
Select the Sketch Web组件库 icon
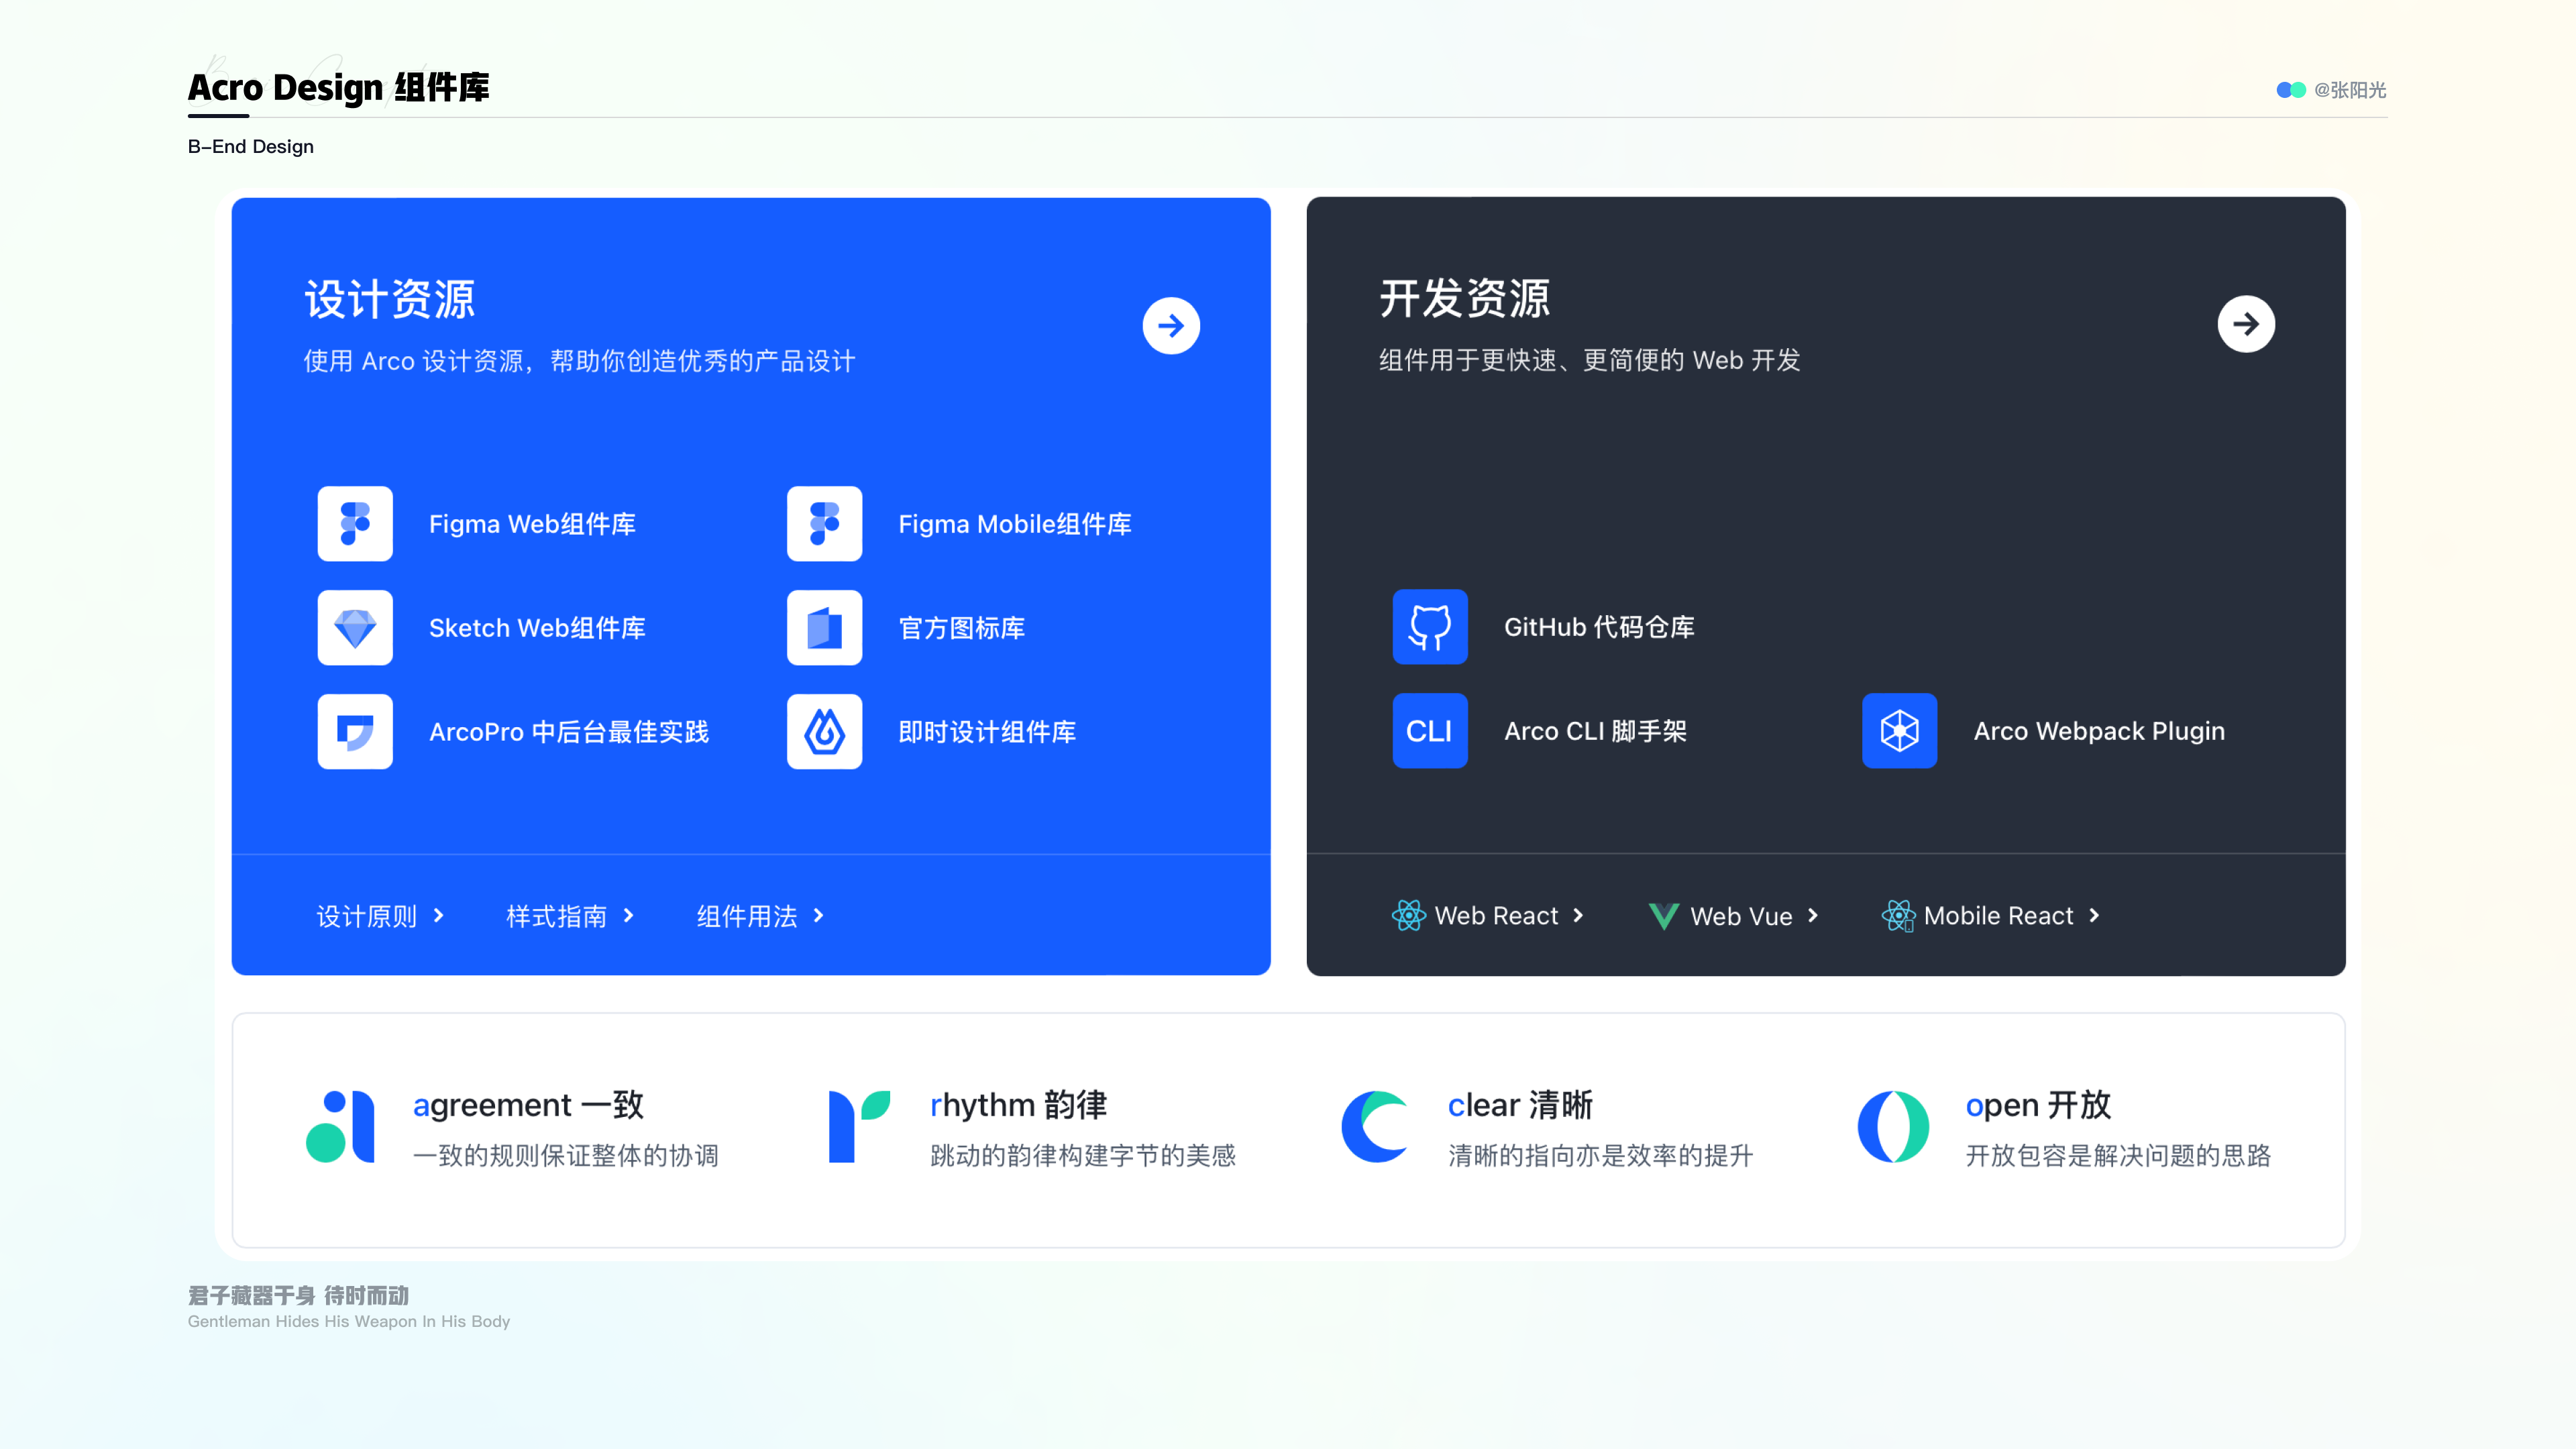[354, 627]
